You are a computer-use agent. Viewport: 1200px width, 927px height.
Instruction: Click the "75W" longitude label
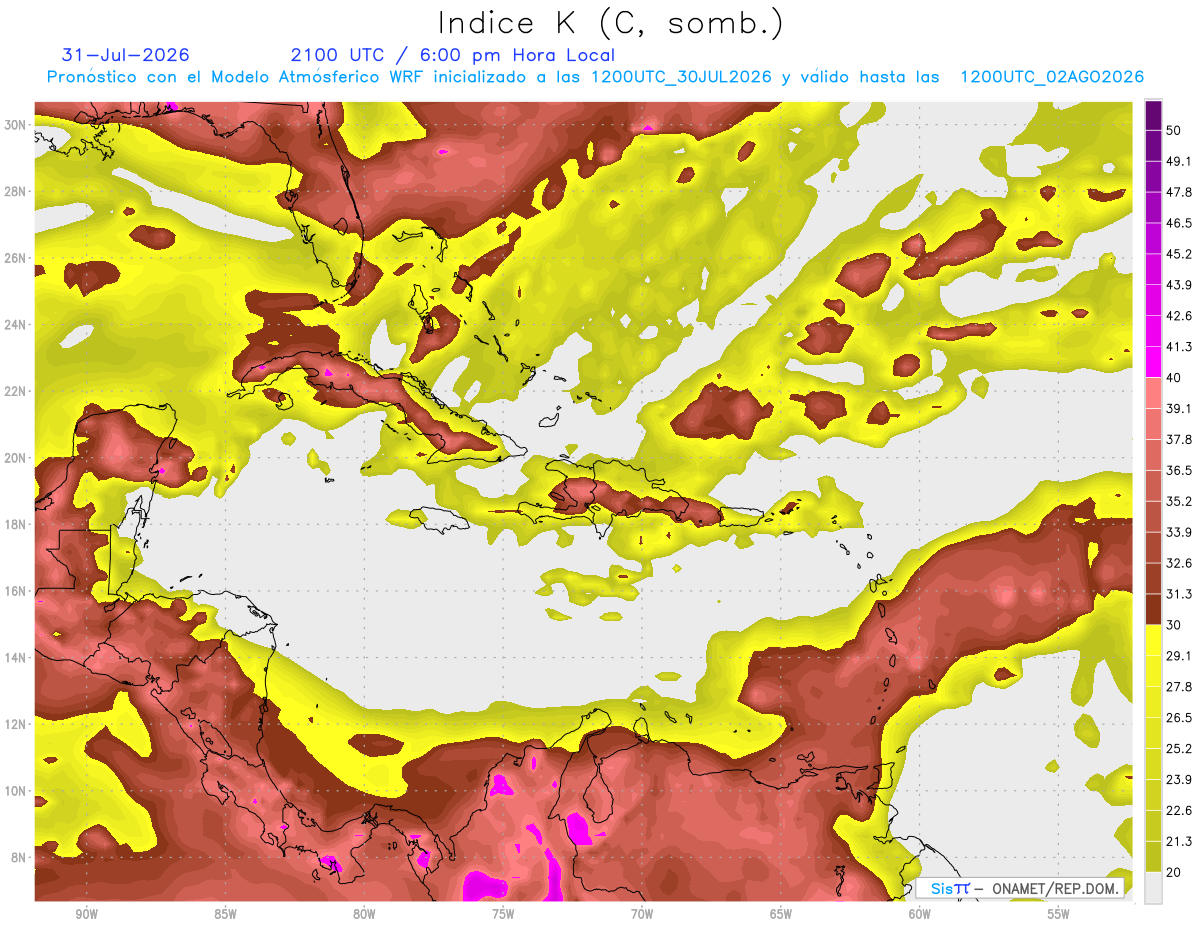pos(503,915)
